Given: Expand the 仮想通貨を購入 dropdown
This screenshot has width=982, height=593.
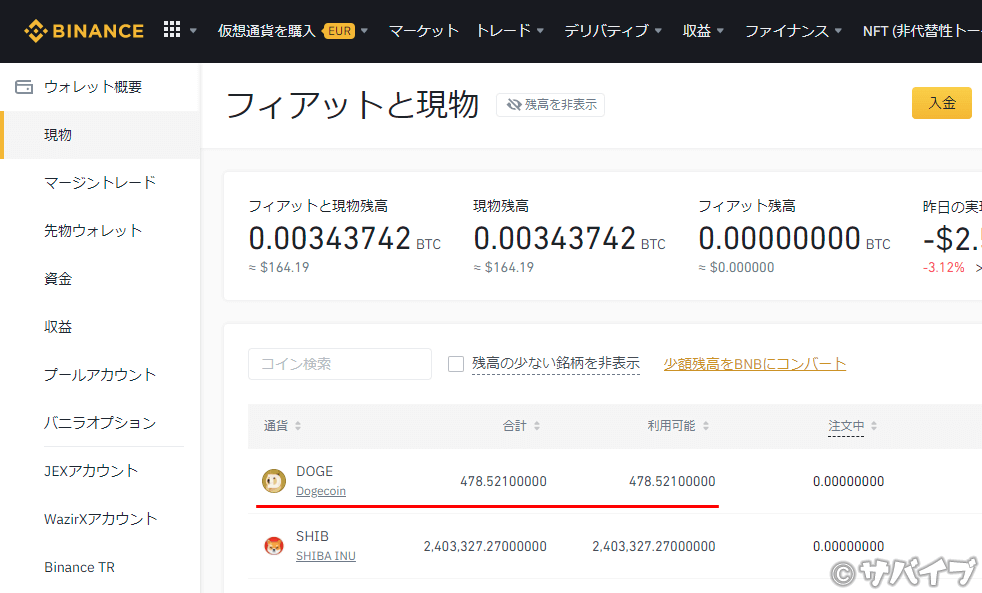Looking at the screenshot, I should [x=364, y=31].
